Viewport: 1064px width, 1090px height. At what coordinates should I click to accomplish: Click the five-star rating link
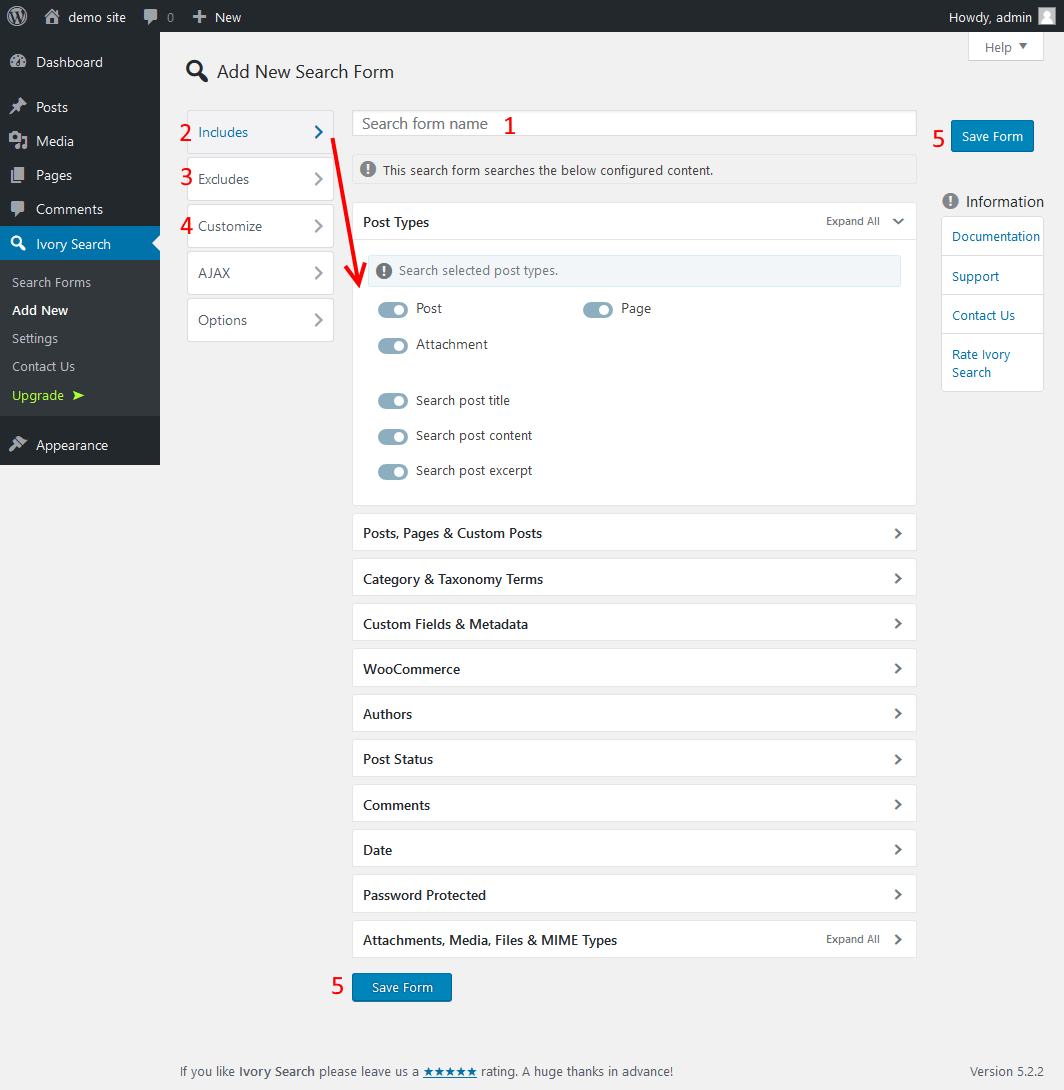[450, 1071]
